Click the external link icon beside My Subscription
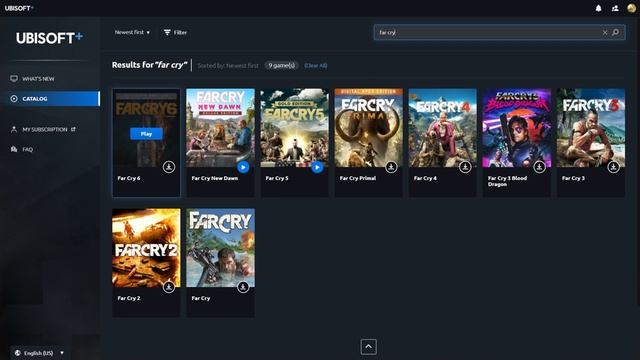The height and width of the screenshot is (360, 640). pos(73,129)
